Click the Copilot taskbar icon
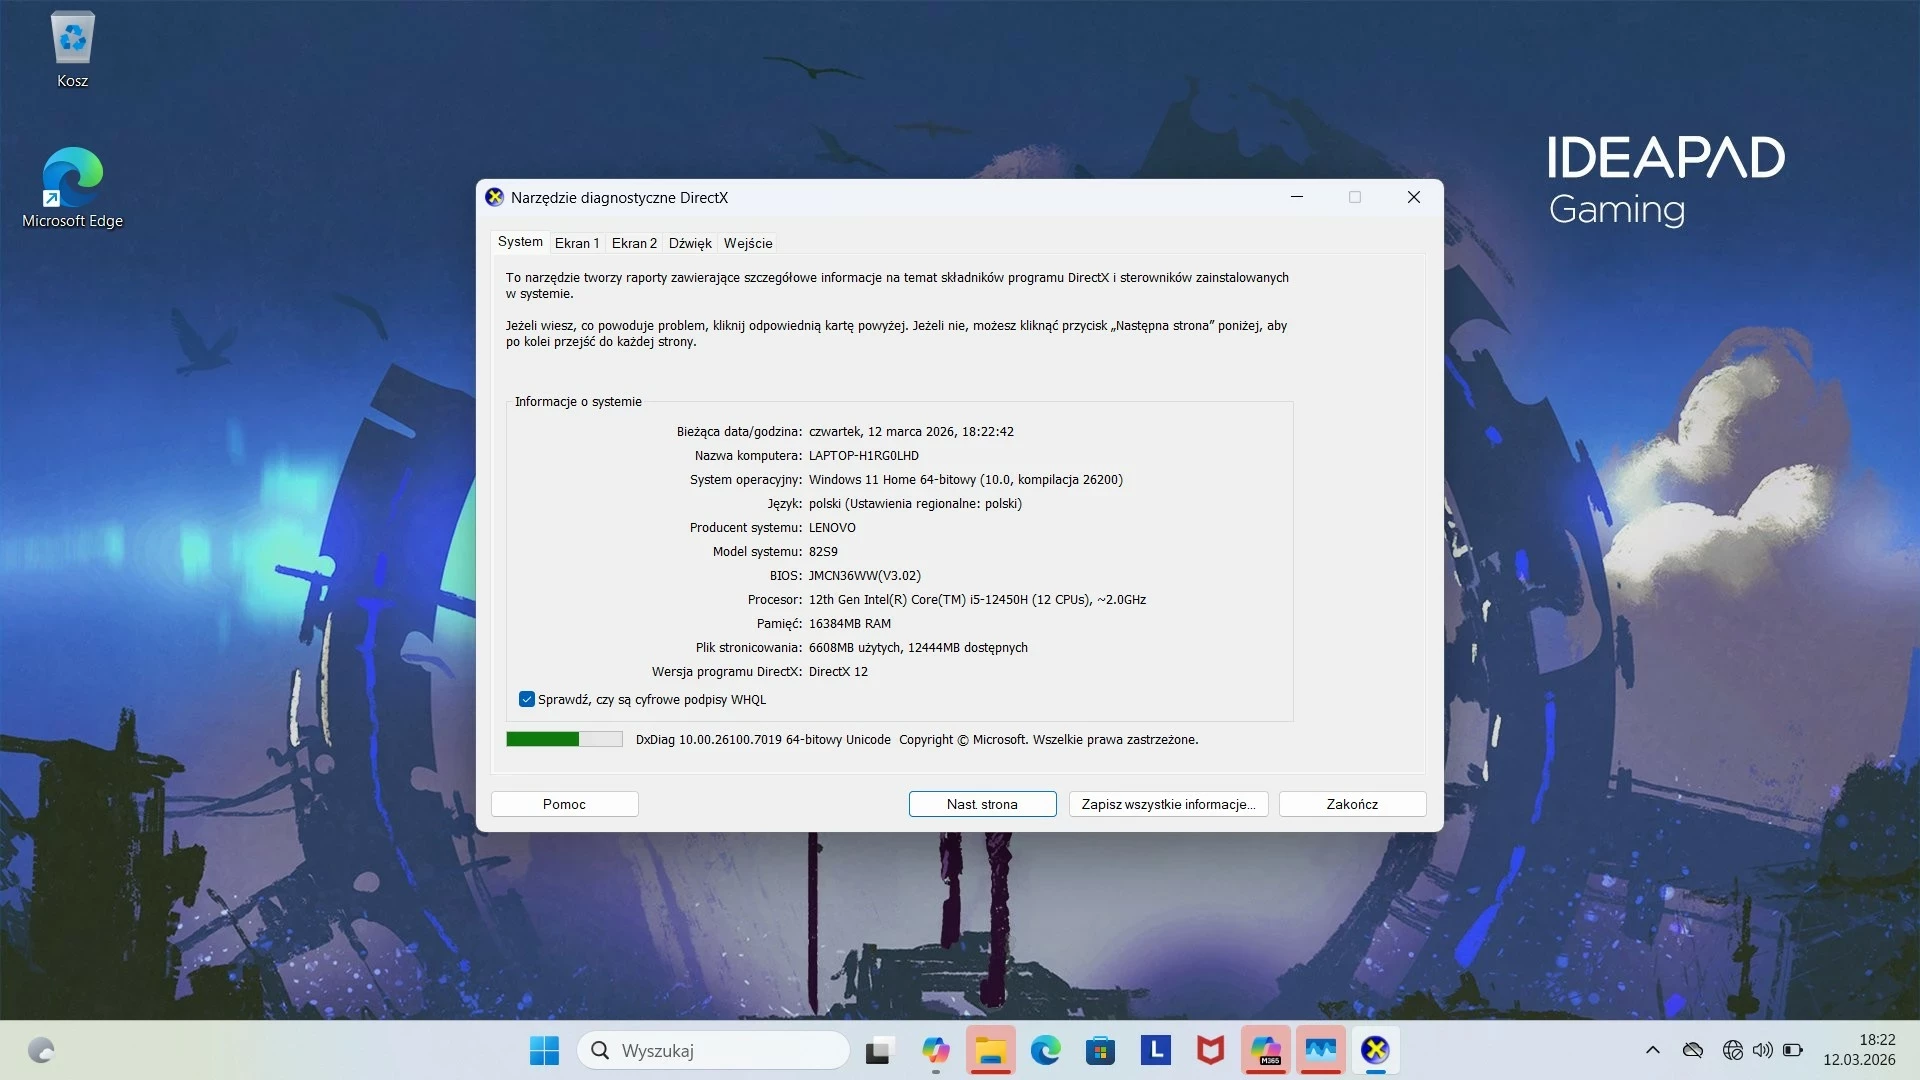Image resolution: width=1920 pixels, height=1080 pixels. pos(935,1050)
